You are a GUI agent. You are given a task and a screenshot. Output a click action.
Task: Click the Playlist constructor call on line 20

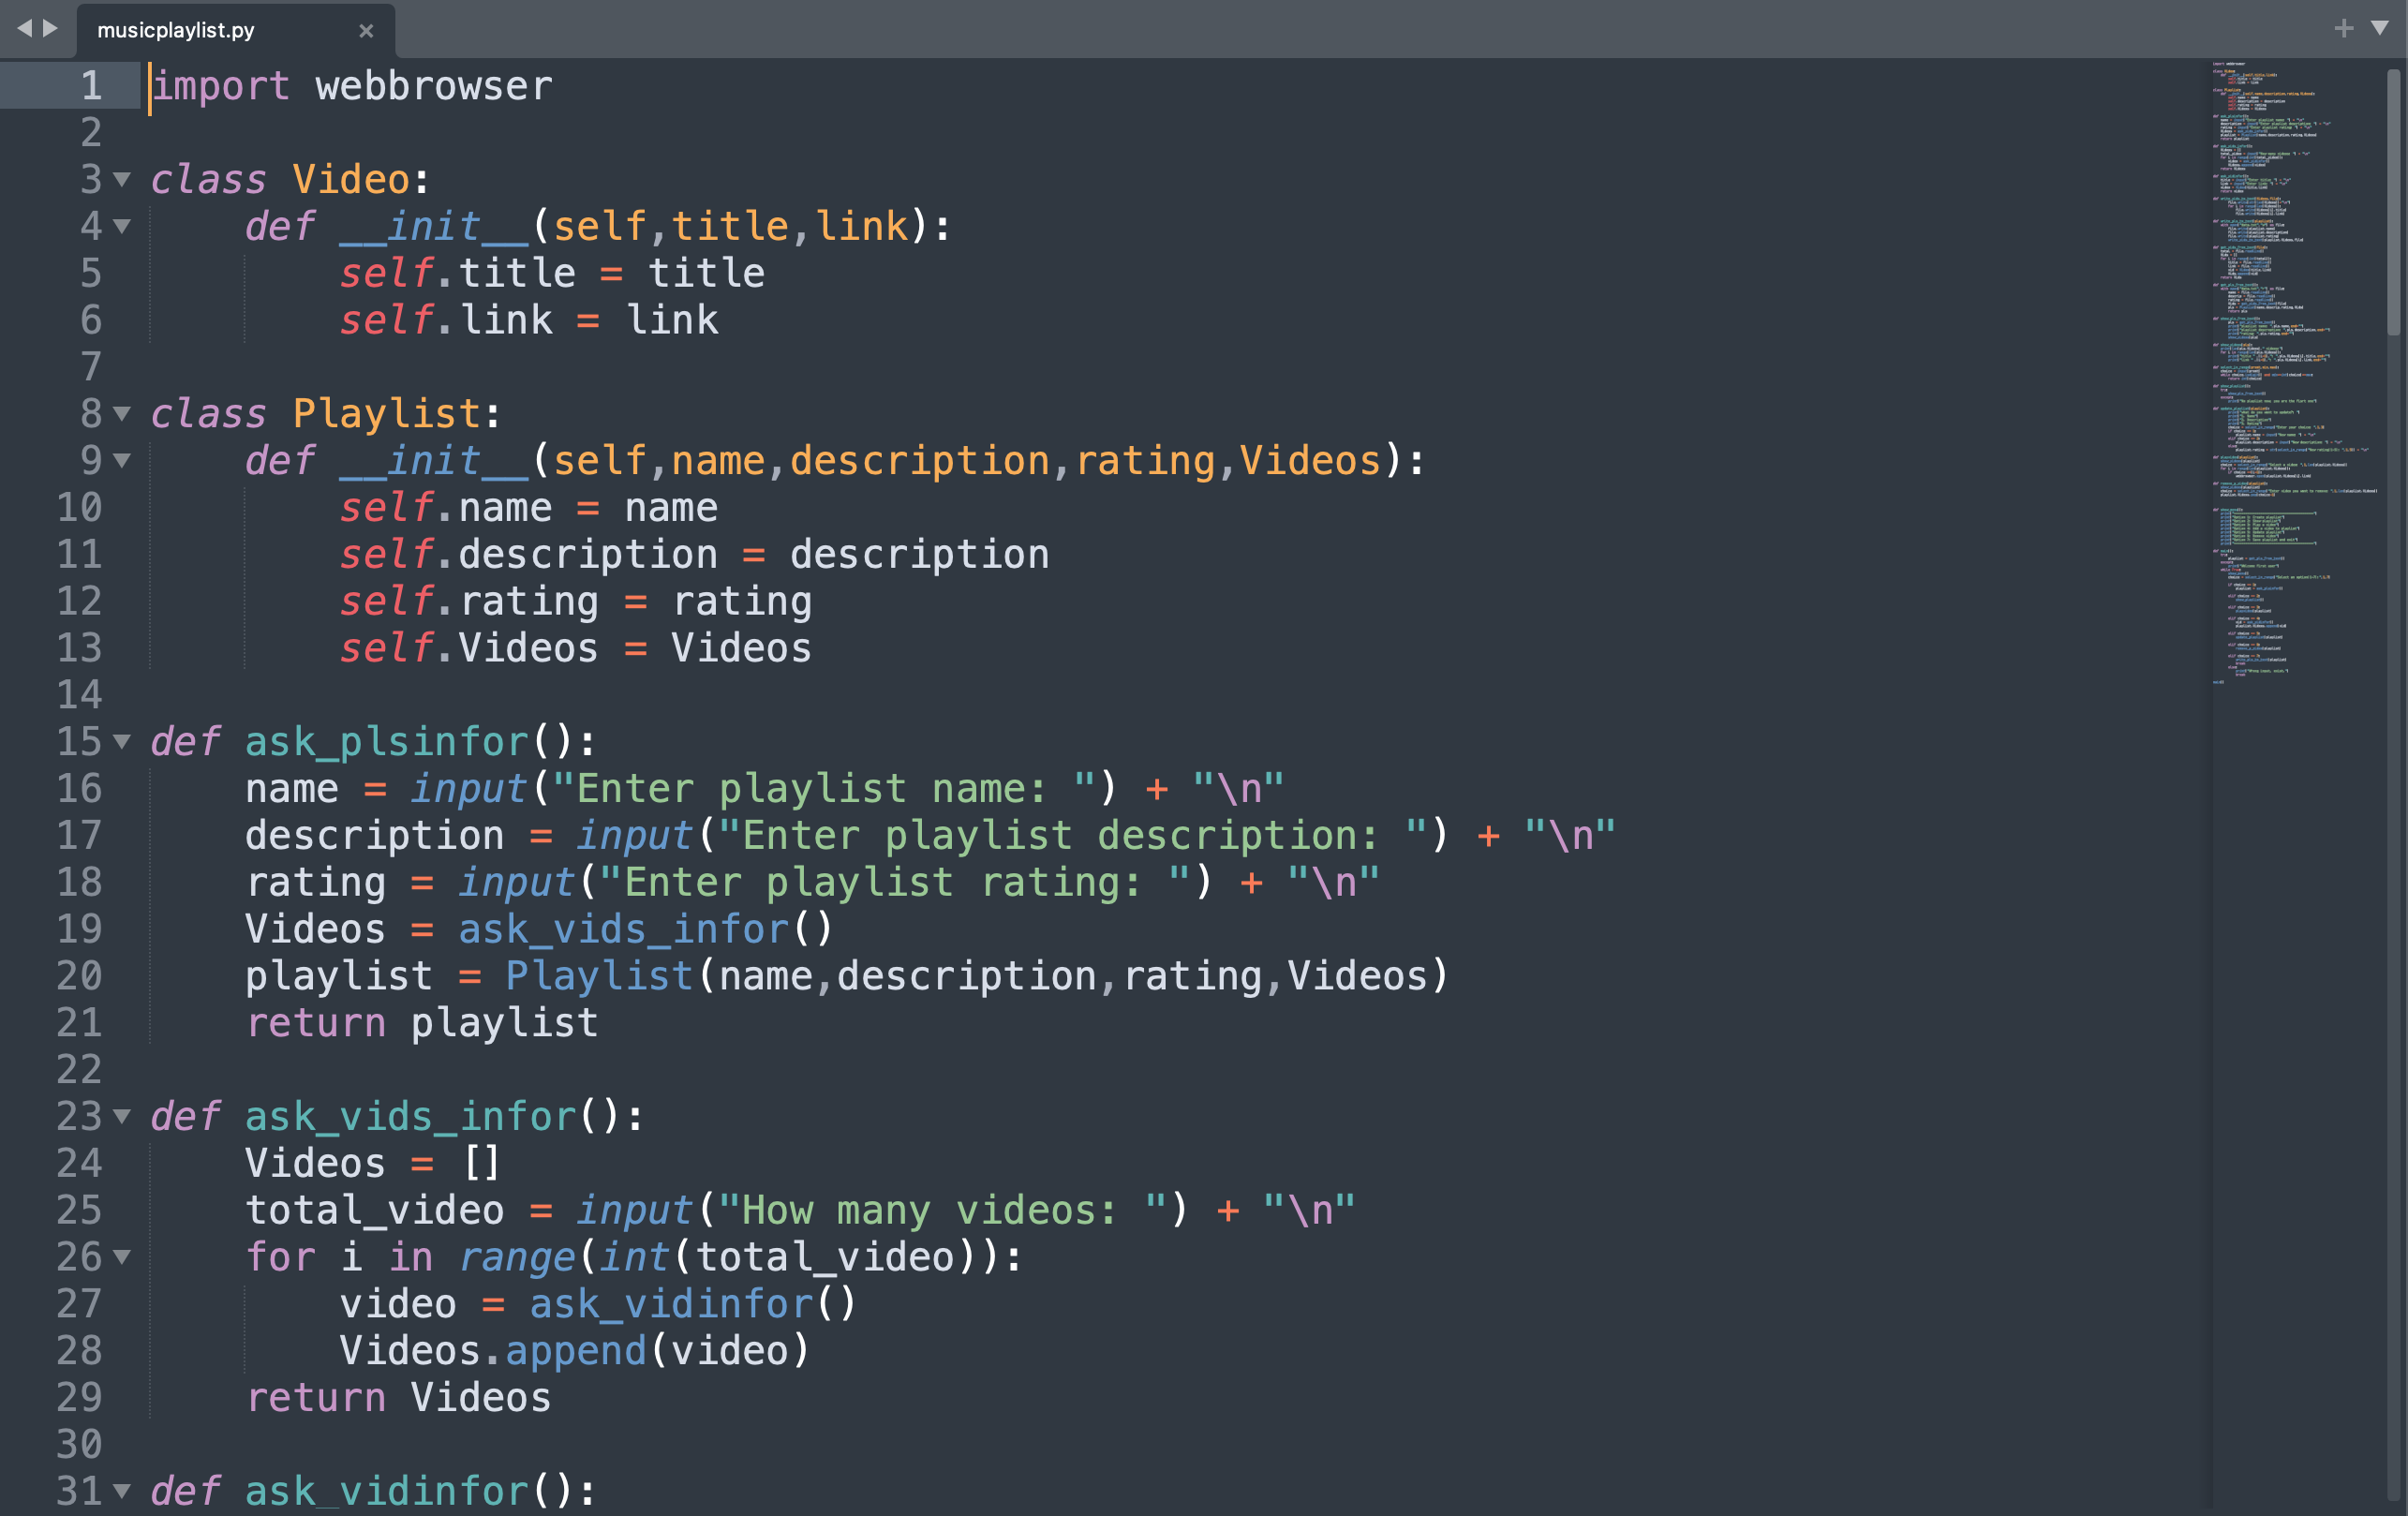pyautogui.click(x=598, y=976)
